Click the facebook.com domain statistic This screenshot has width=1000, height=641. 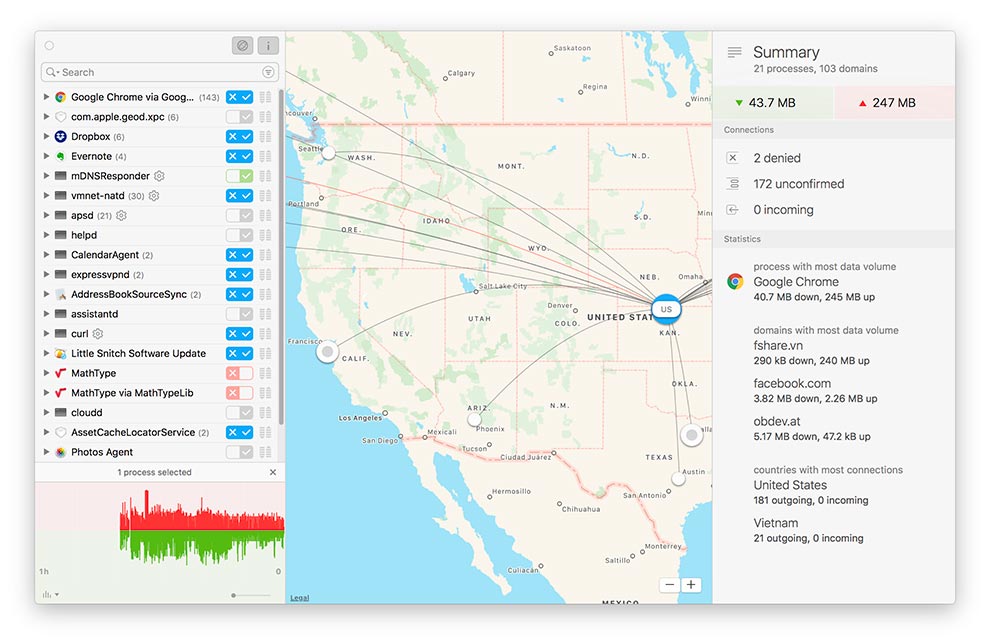click(815, 390)
